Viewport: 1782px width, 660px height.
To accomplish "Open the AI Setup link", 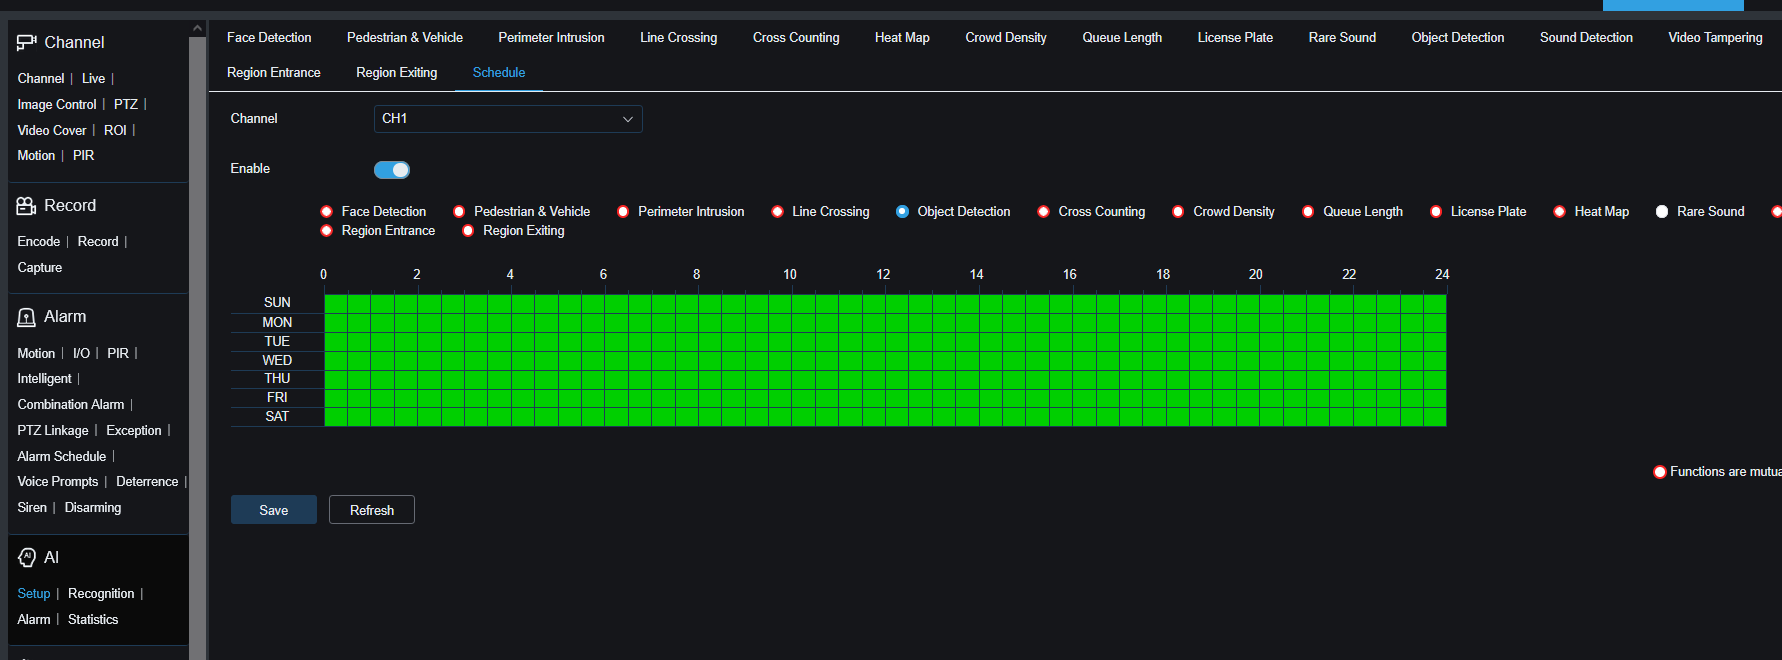I will click(34, 594).
